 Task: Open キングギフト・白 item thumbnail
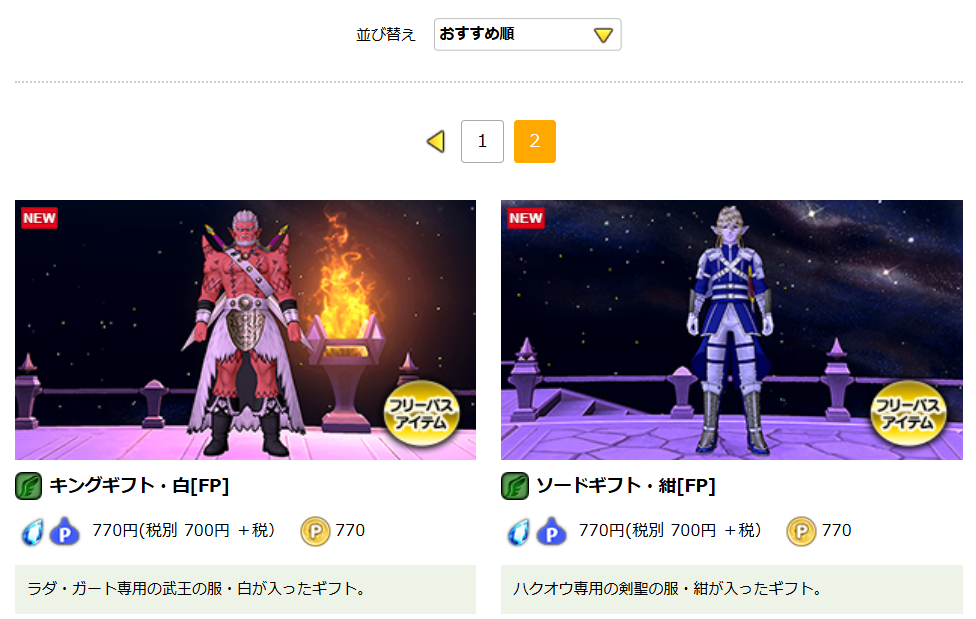245,329
